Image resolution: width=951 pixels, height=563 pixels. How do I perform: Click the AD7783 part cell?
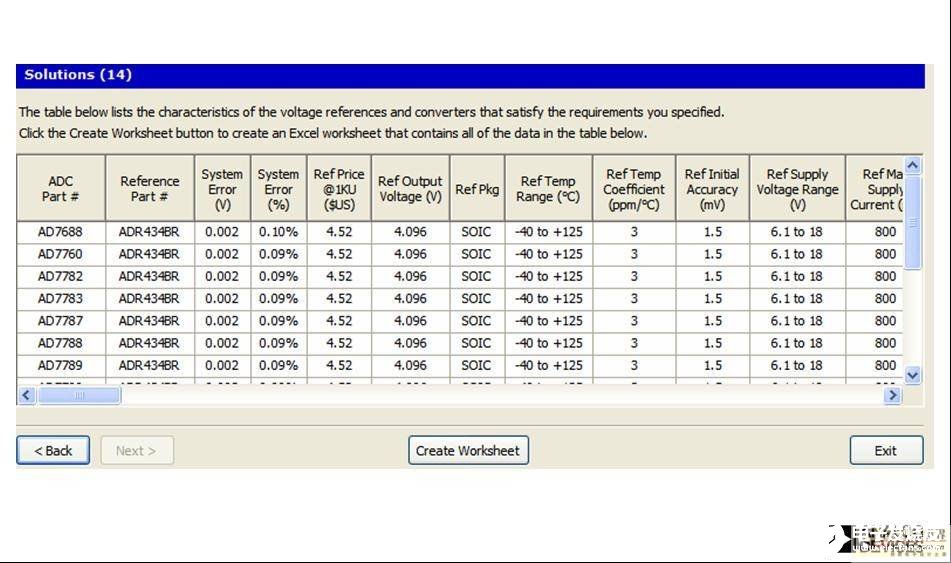pyautogui.click(x=60, y=298)
